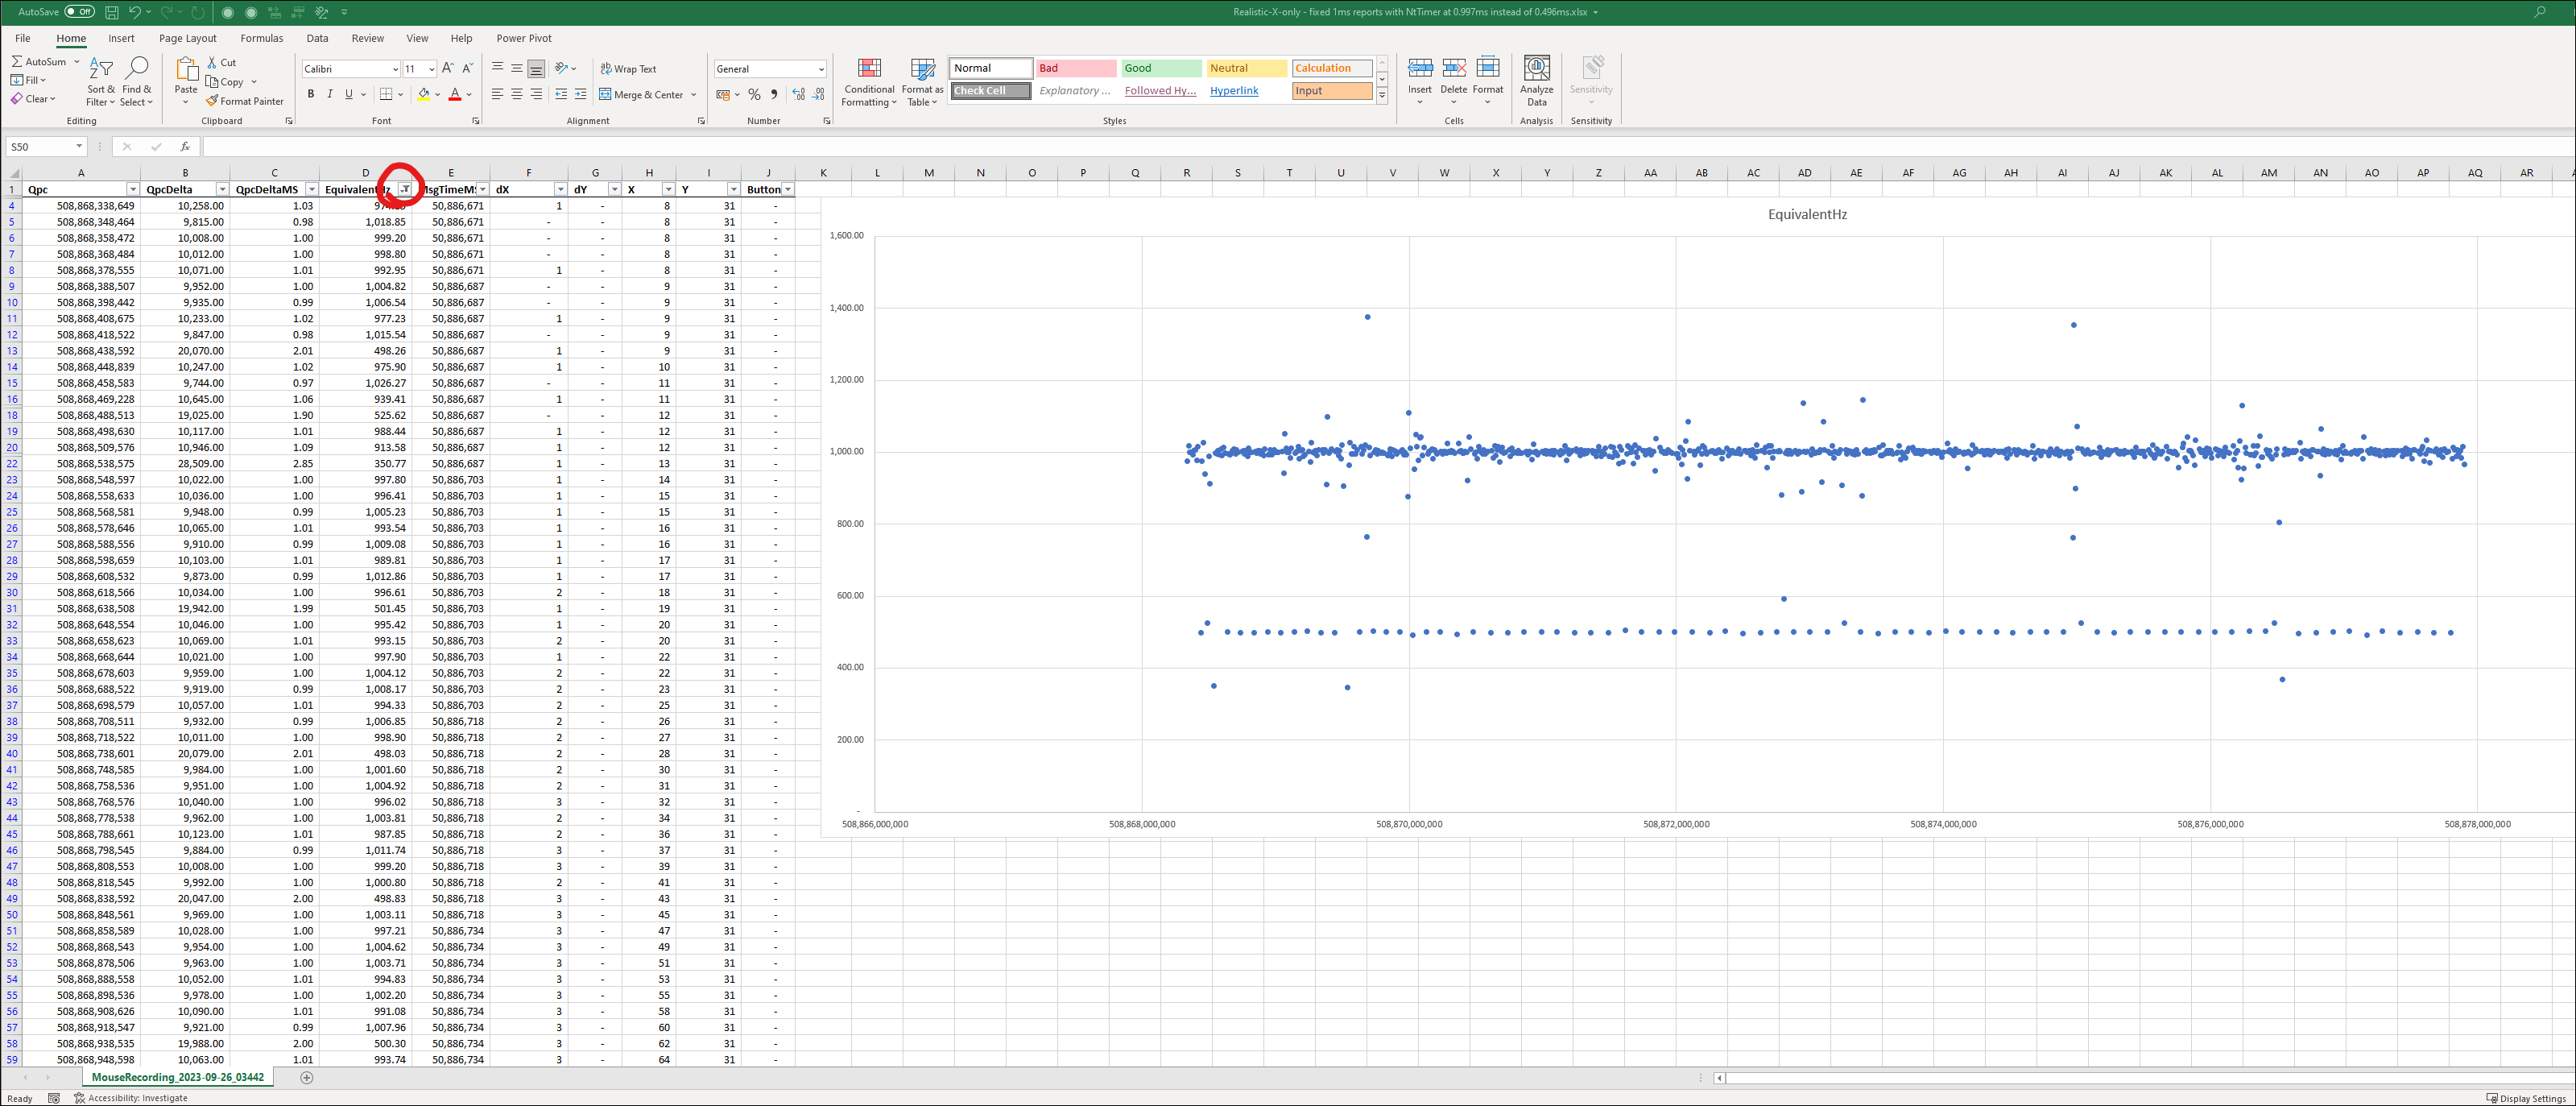Click the Analyze Data icon
This screenshot has height=1106, width=2576.
[1536, 81]
